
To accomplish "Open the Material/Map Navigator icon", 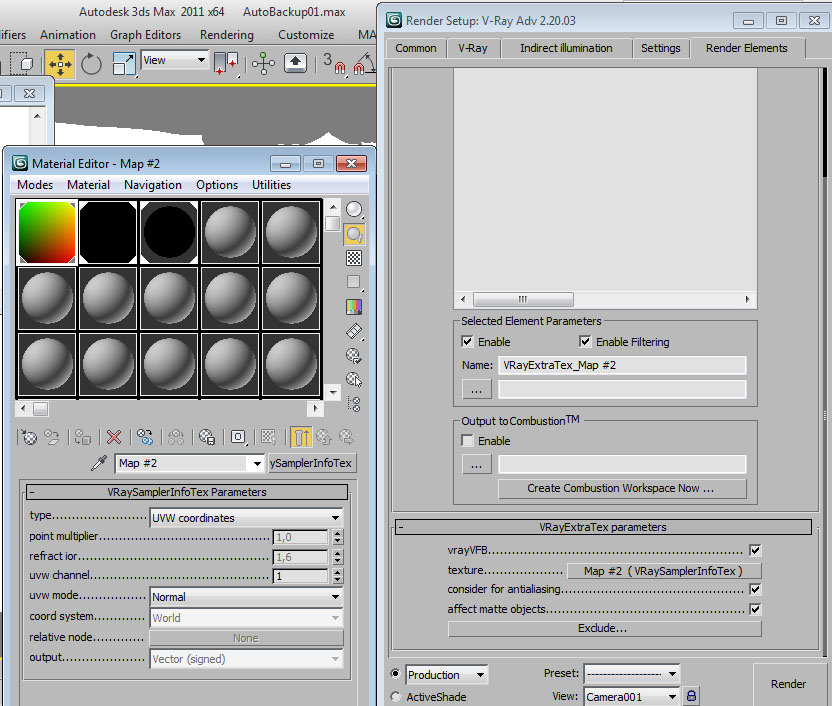I will coord(354,403).
